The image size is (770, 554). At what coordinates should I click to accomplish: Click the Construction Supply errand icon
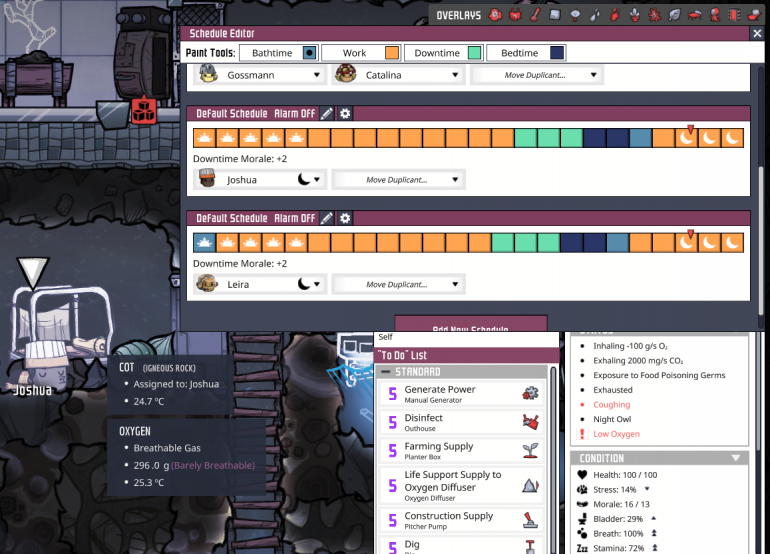click(530, 520)
